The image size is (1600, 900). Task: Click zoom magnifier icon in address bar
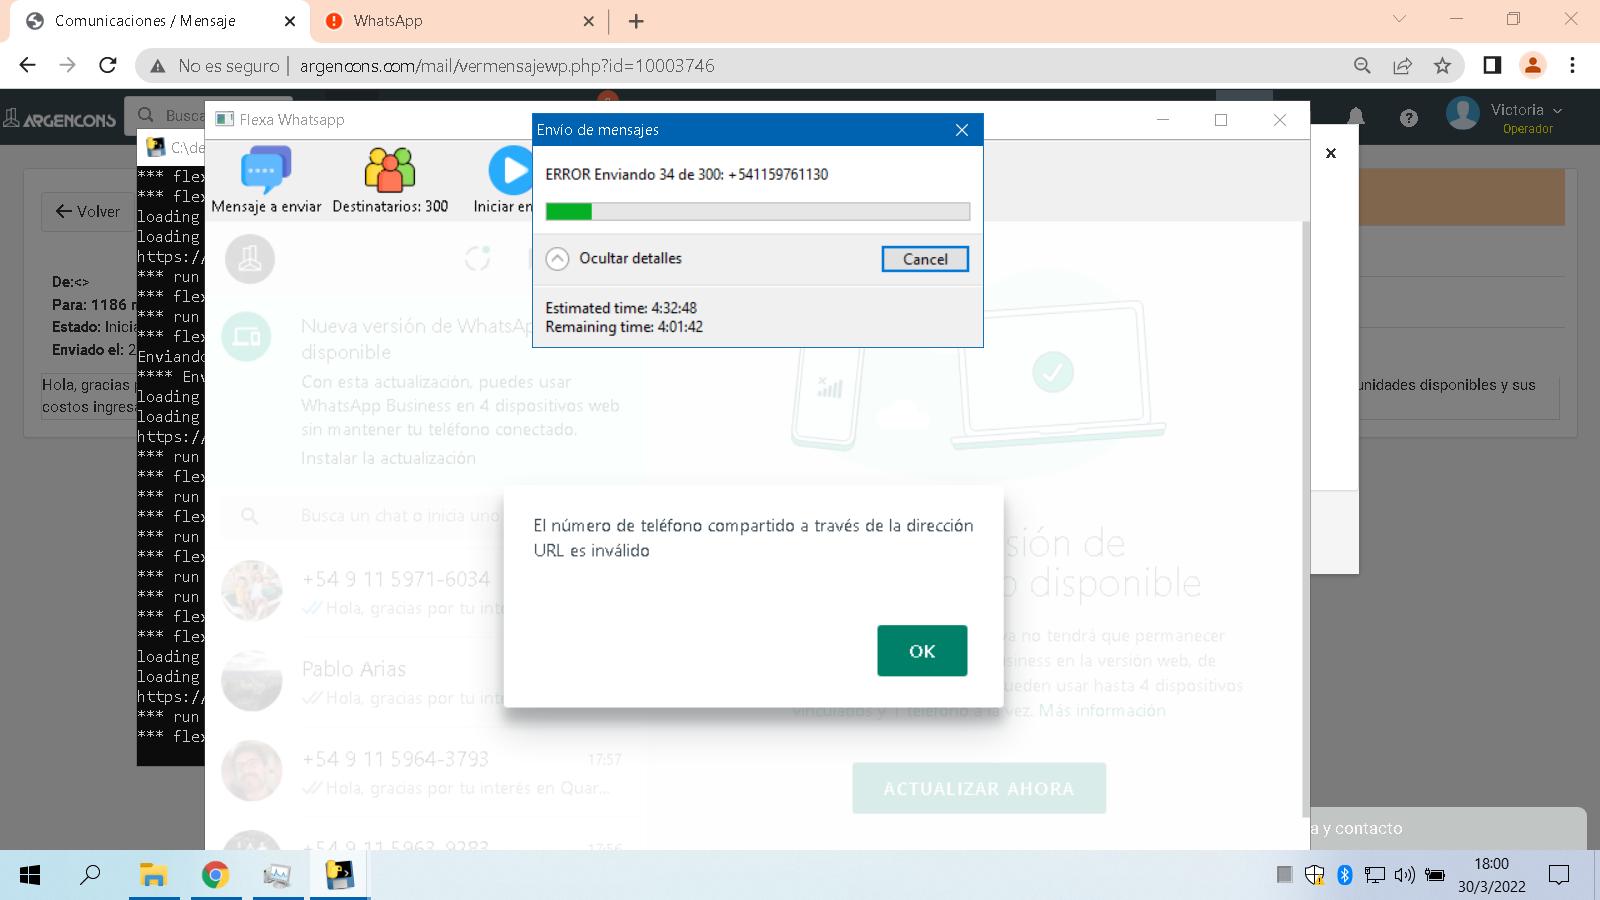pyautogui.click(x=1362, y=66)
